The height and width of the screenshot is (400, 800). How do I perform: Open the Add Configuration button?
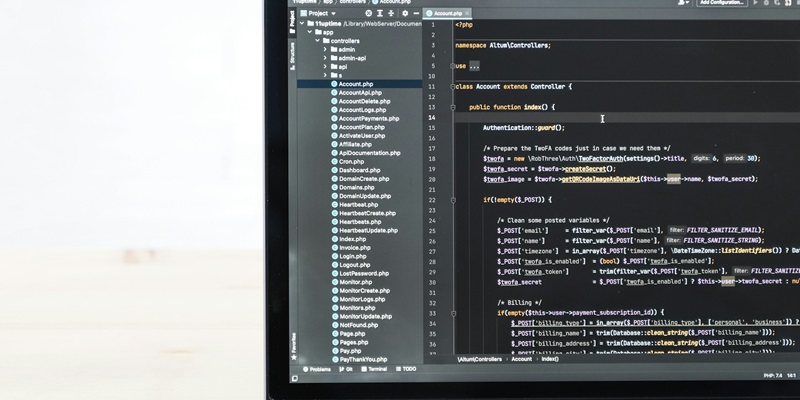tap(723, 3)
